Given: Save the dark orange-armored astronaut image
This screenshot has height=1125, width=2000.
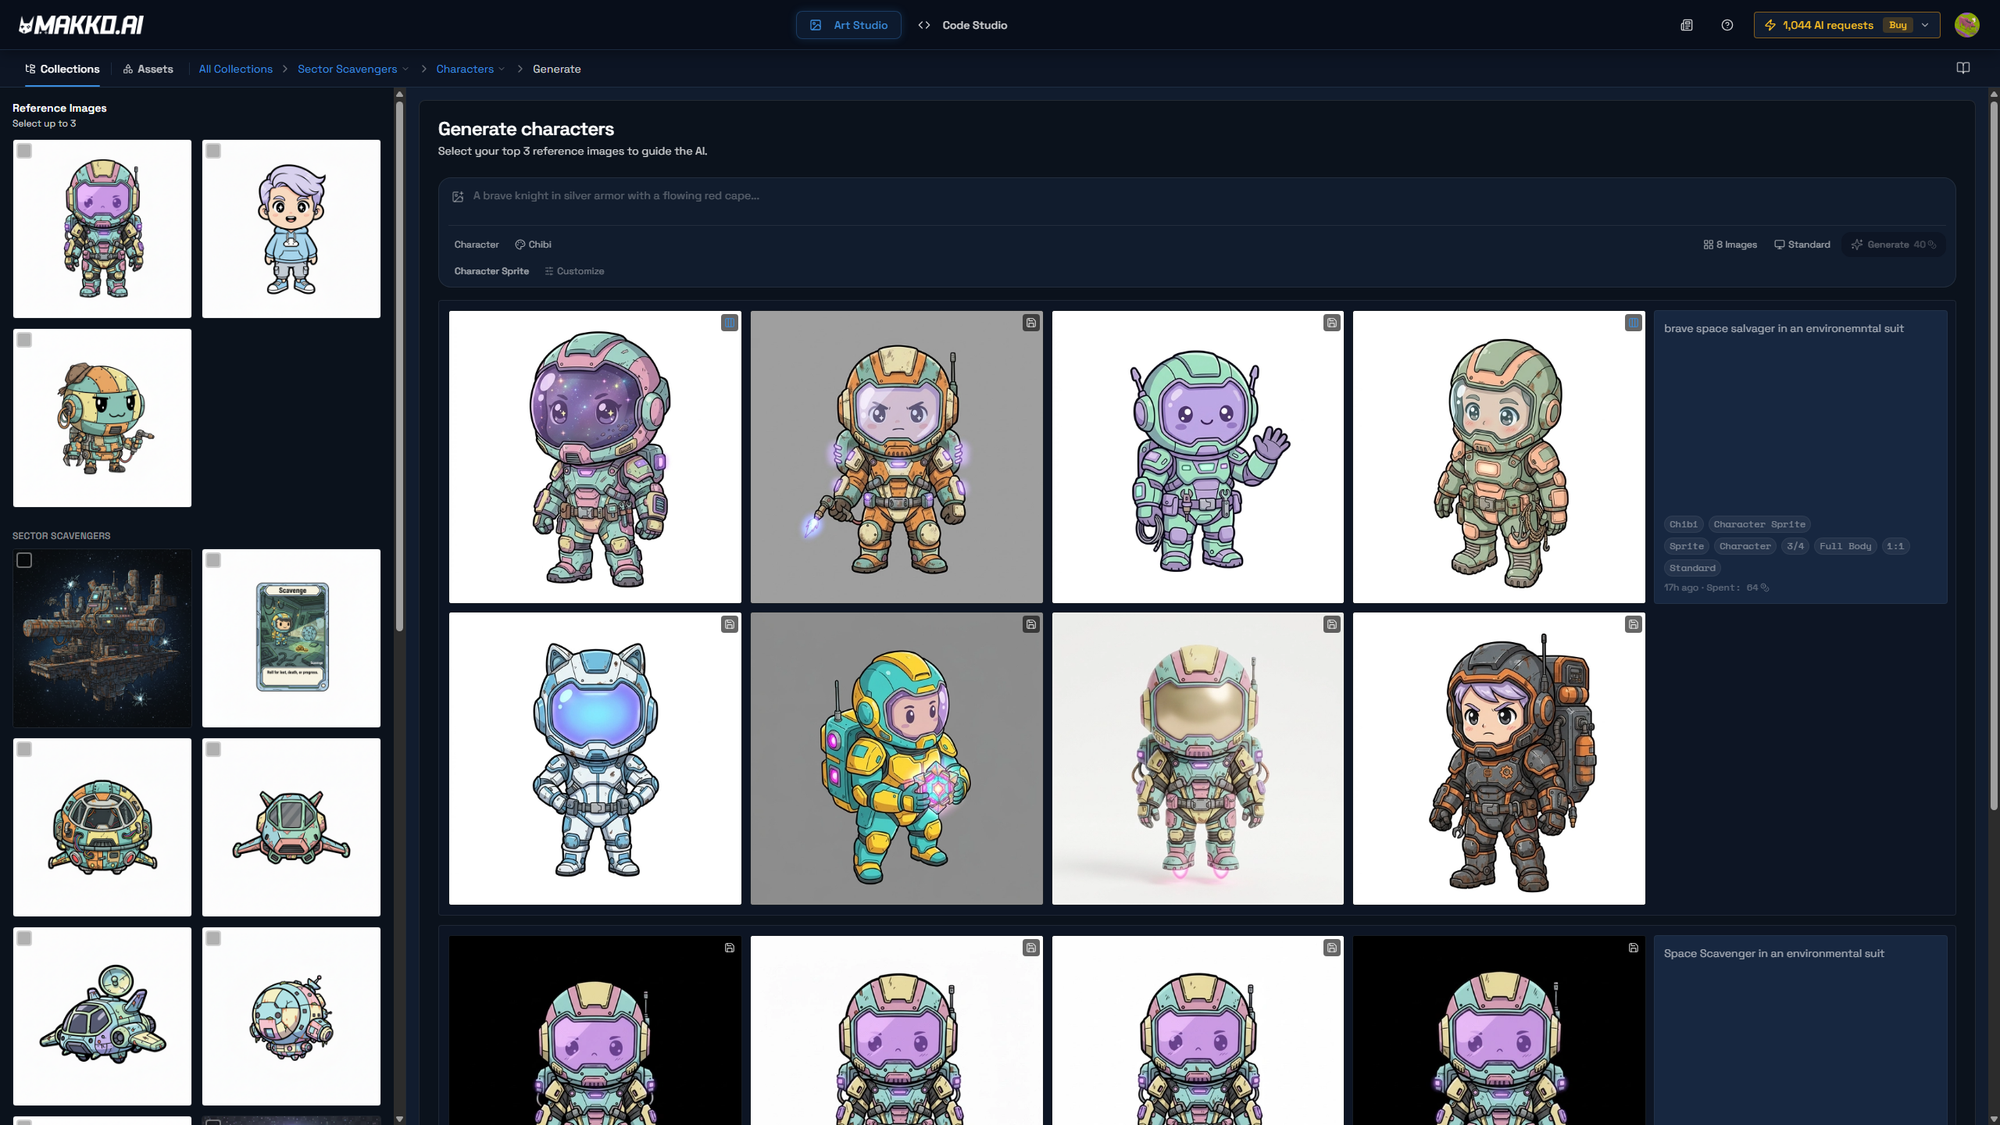Looking at the screenshot, I should point(1633,624).
